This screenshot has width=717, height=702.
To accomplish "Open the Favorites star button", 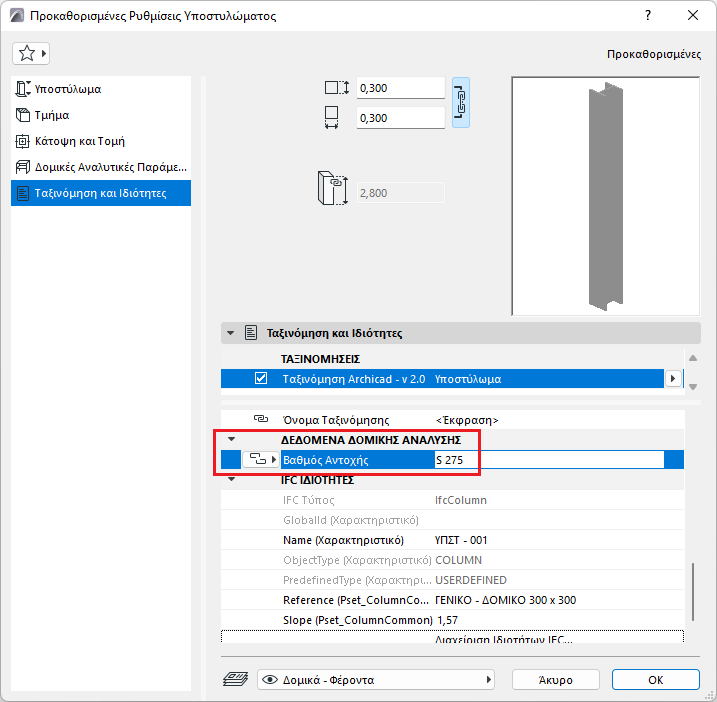I will [31, 54].
